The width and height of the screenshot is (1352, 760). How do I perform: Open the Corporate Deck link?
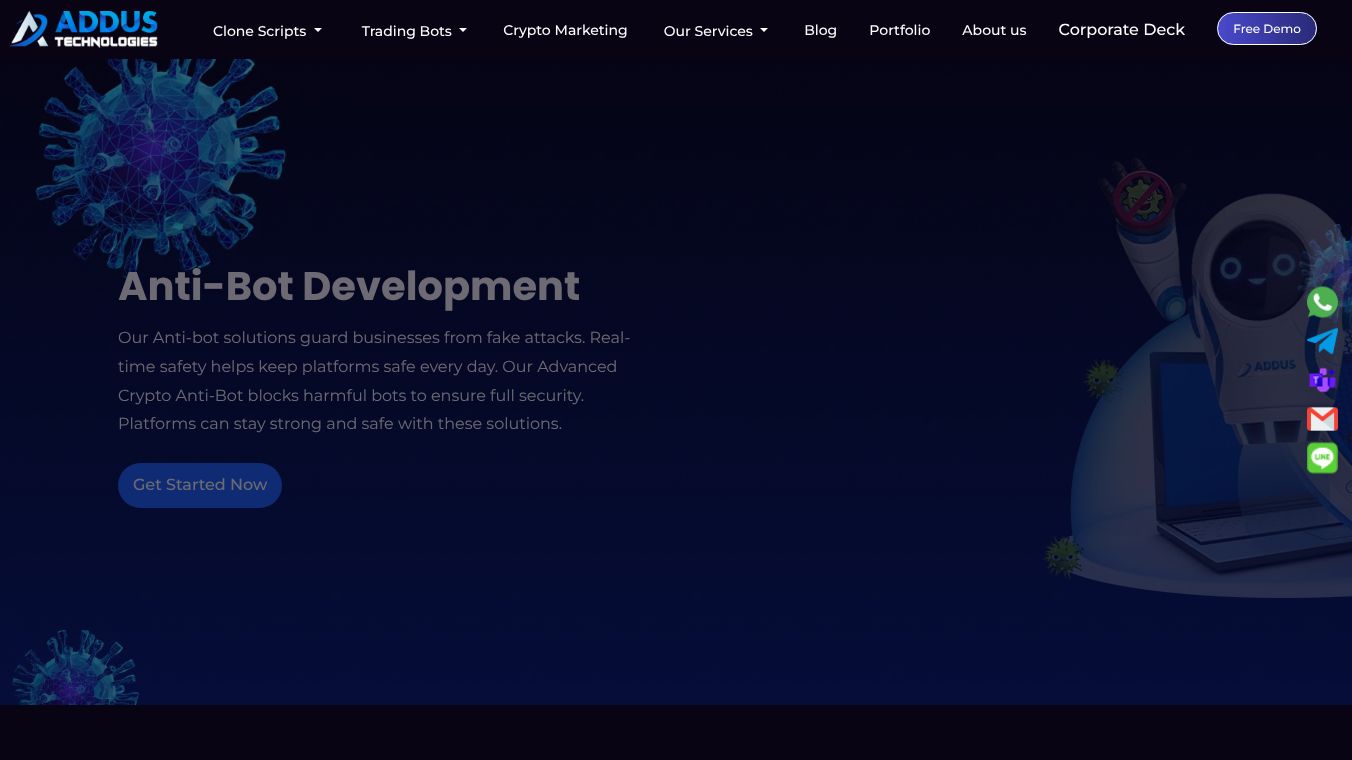(1121, 30)
